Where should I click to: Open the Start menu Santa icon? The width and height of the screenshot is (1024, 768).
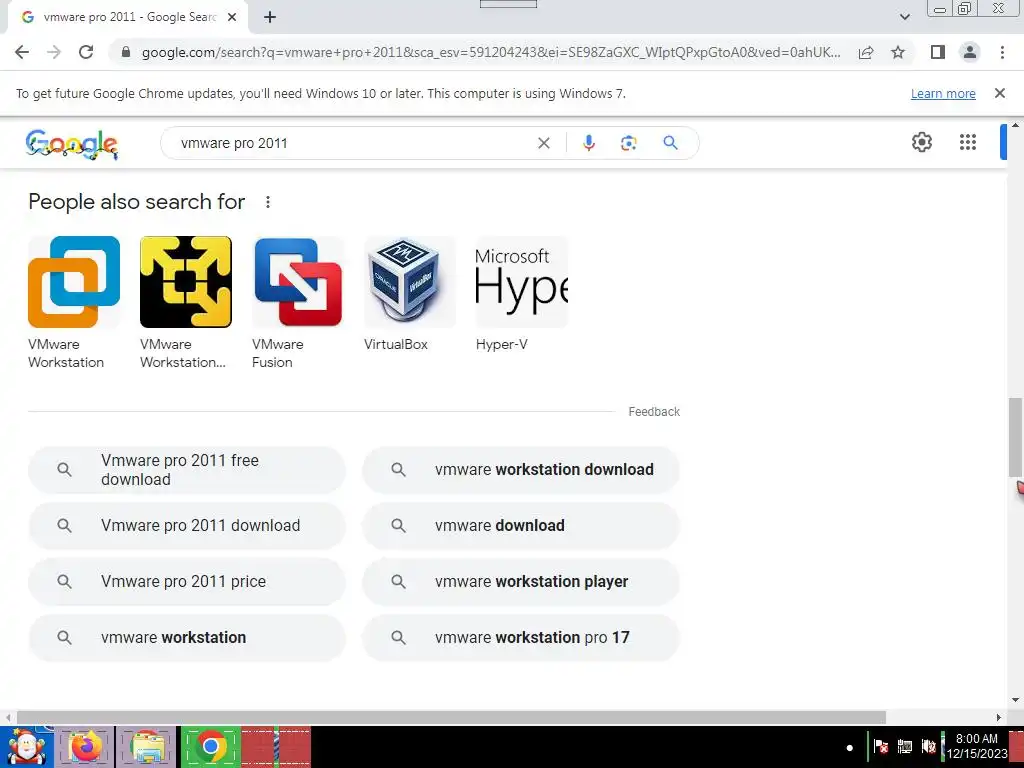point(27,746)
